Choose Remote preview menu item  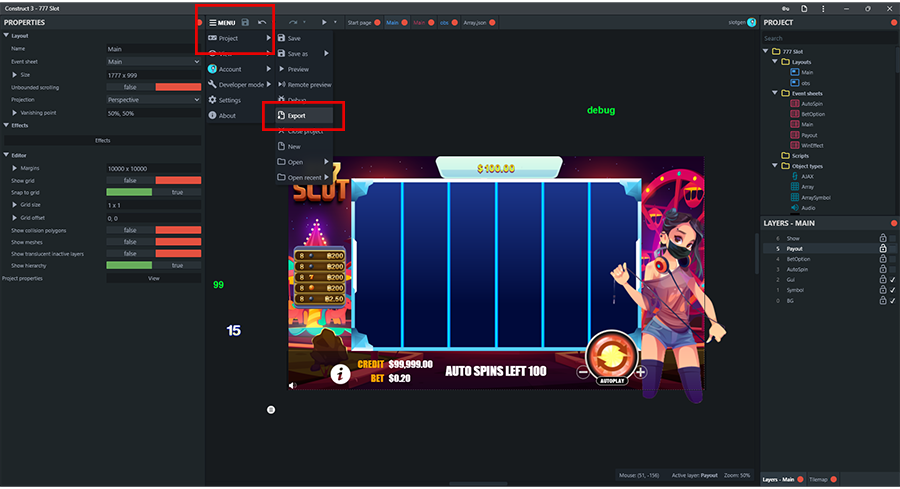[304, 84]
